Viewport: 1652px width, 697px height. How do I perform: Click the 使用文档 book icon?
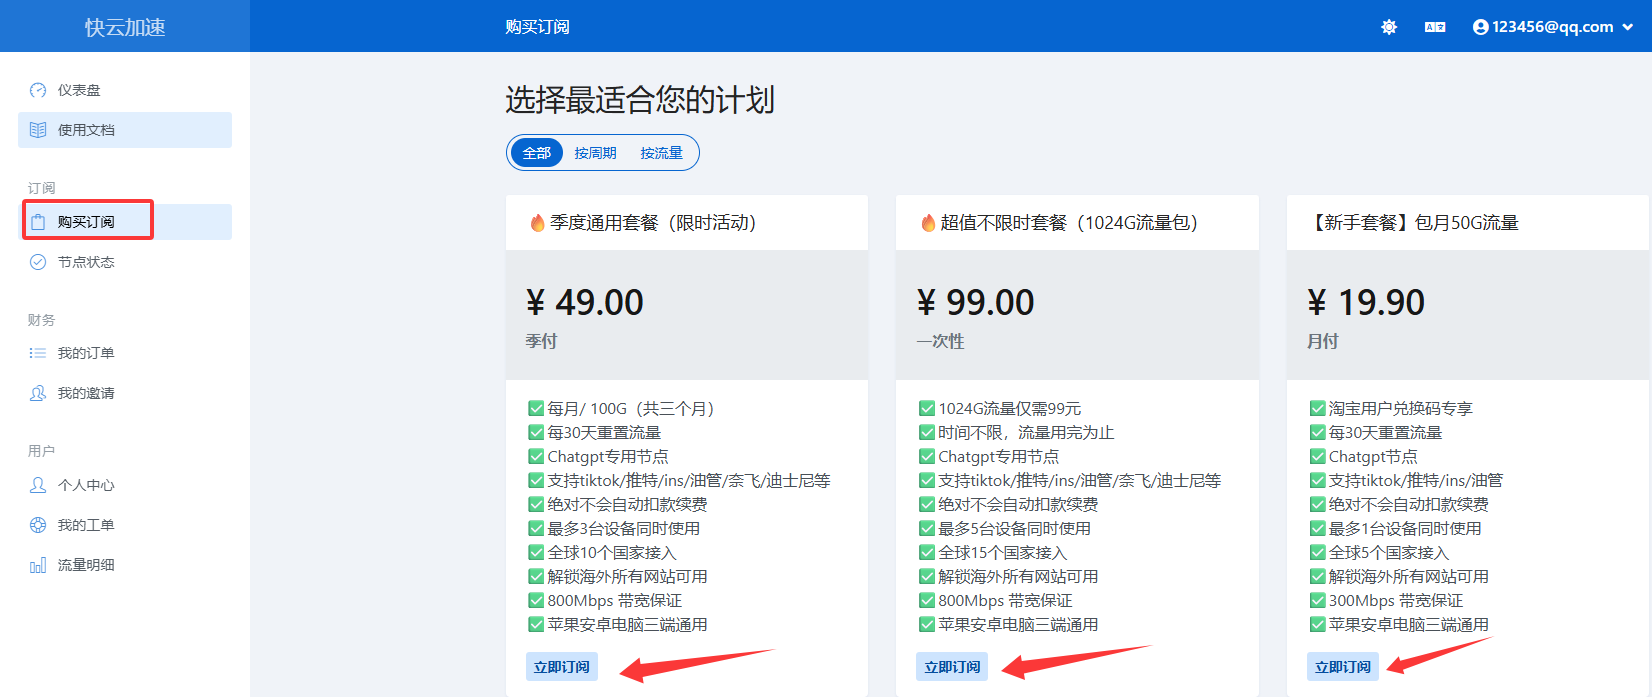[38, 130]
